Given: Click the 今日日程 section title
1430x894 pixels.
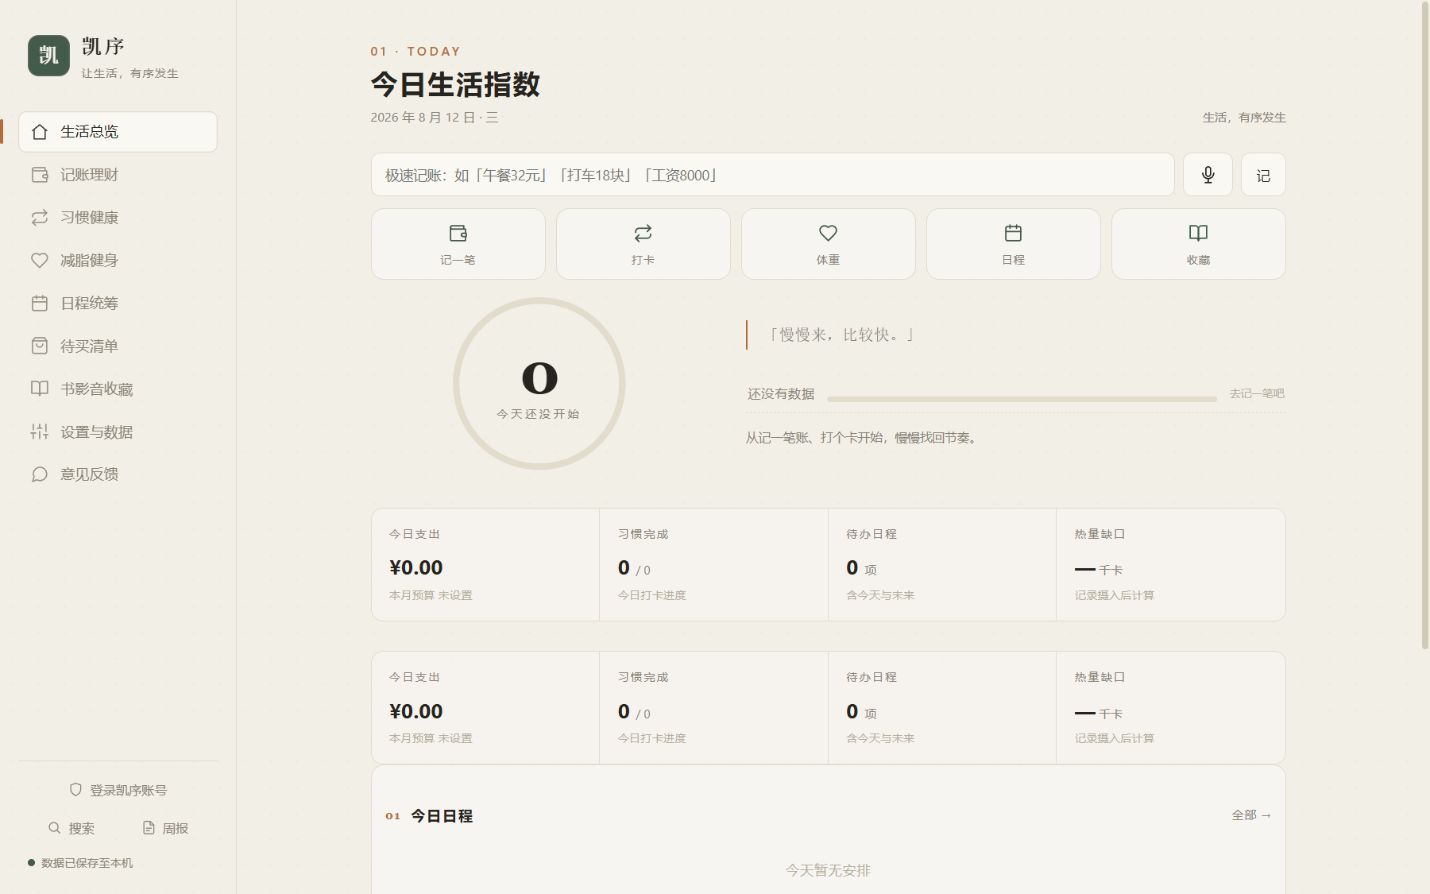Looking at the screenshot, I should click(x=442, y=816).
